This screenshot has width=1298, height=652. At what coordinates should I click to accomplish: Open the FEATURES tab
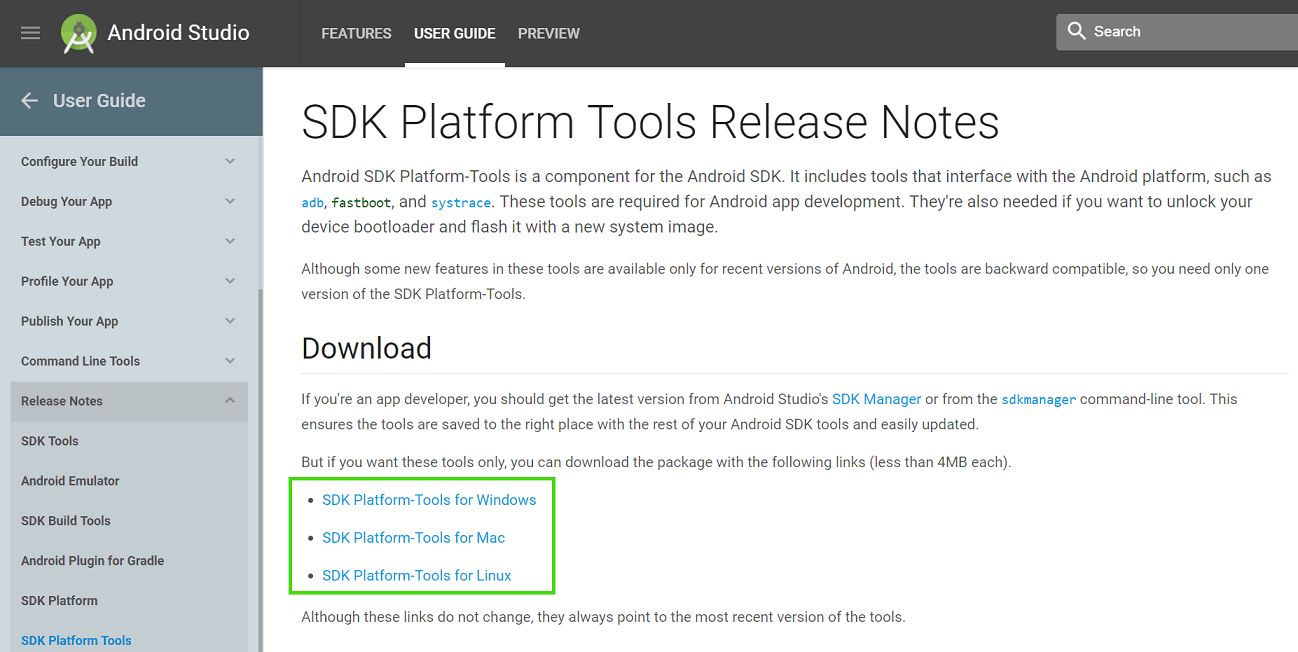click(356, 33)
